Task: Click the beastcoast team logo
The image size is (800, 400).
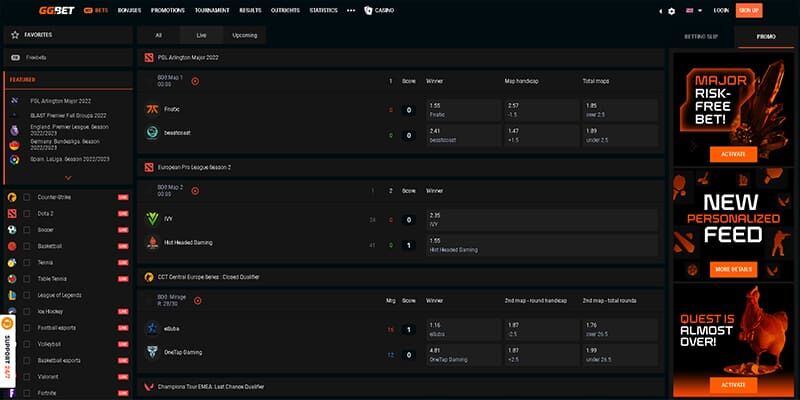Action: (x=153, y=133)
